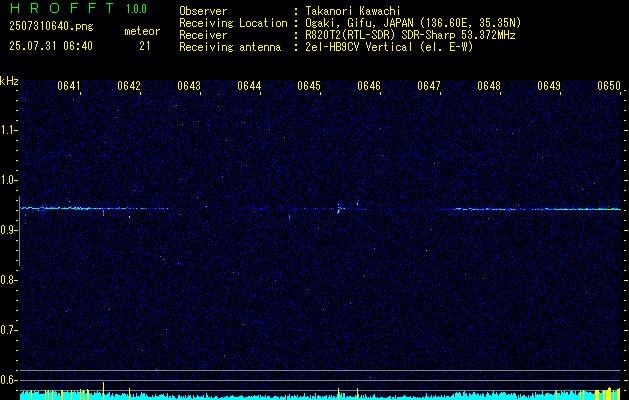Click the timestamp 25.07.31 06:40
This screenshot has width=629, height=400.
51,46
